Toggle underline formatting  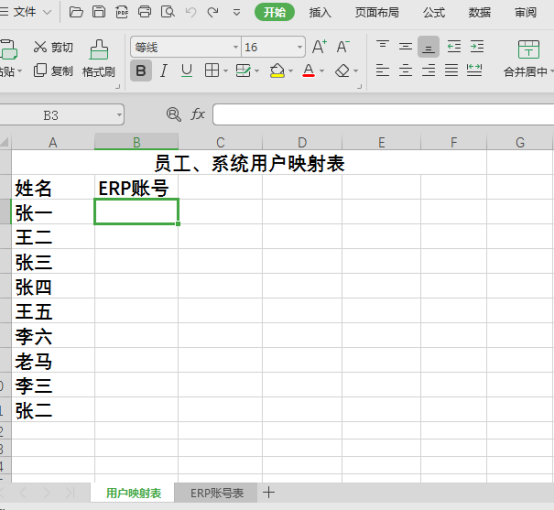coord(187,71)
